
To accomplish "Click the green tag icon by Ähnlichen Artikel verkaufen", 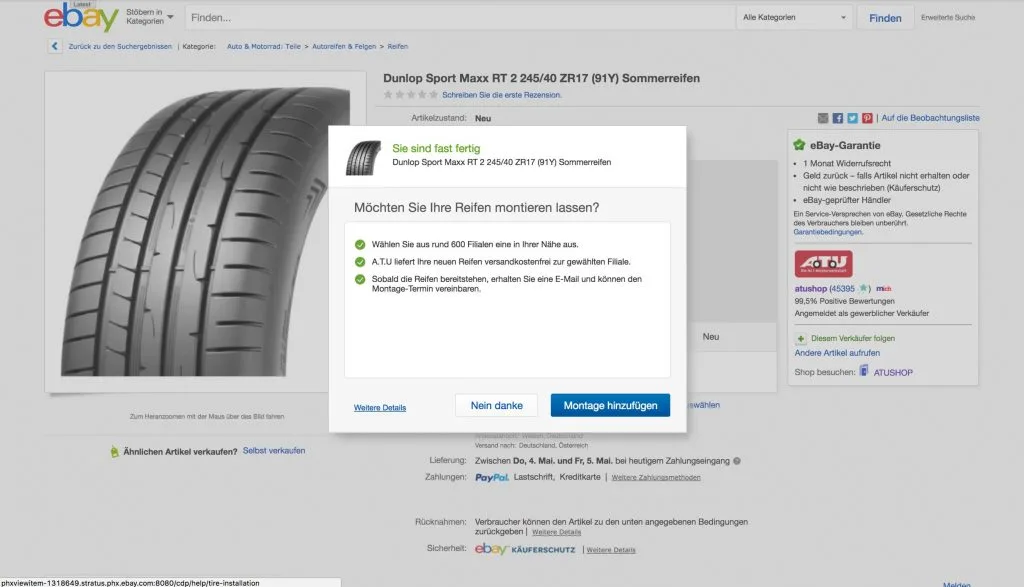I will click(x=115, y=451).
